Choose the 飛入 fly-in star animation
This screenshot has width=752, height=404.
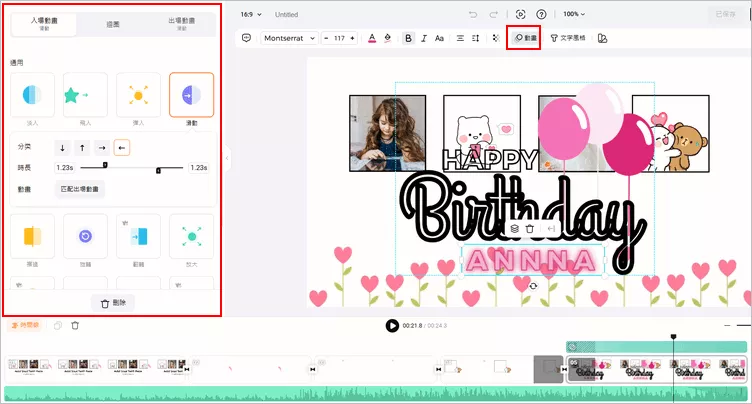pos(85,95)
